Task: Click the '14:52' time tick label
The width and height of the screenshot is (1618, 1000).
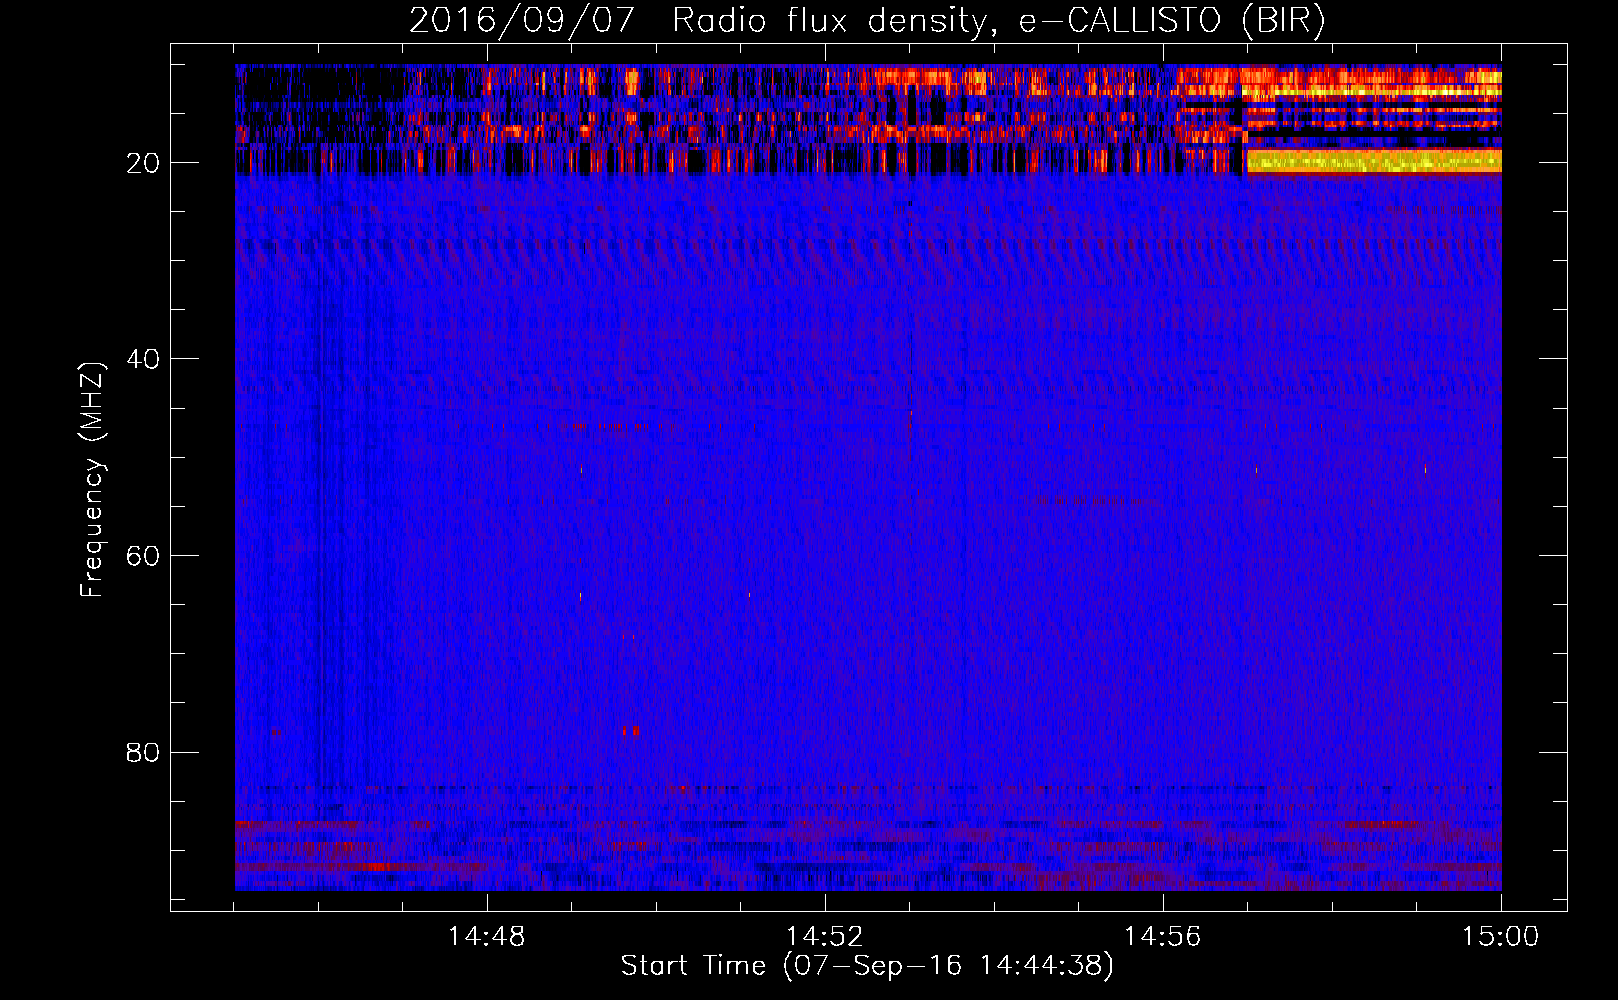Action: coord(825,937)
